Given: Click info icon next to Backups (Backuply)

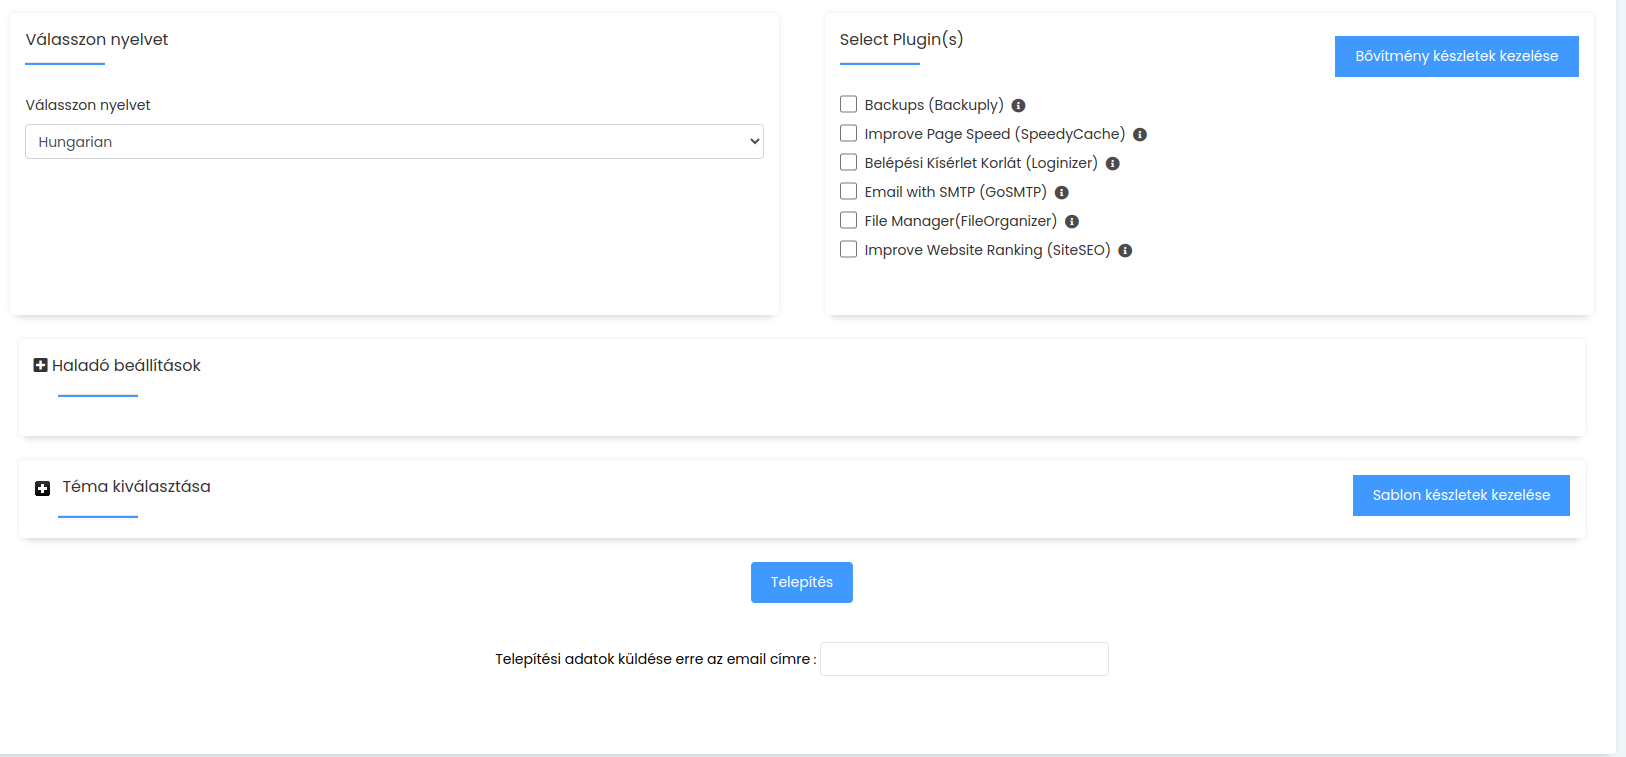Looking at the screenshot, I should pos(1018,106).
